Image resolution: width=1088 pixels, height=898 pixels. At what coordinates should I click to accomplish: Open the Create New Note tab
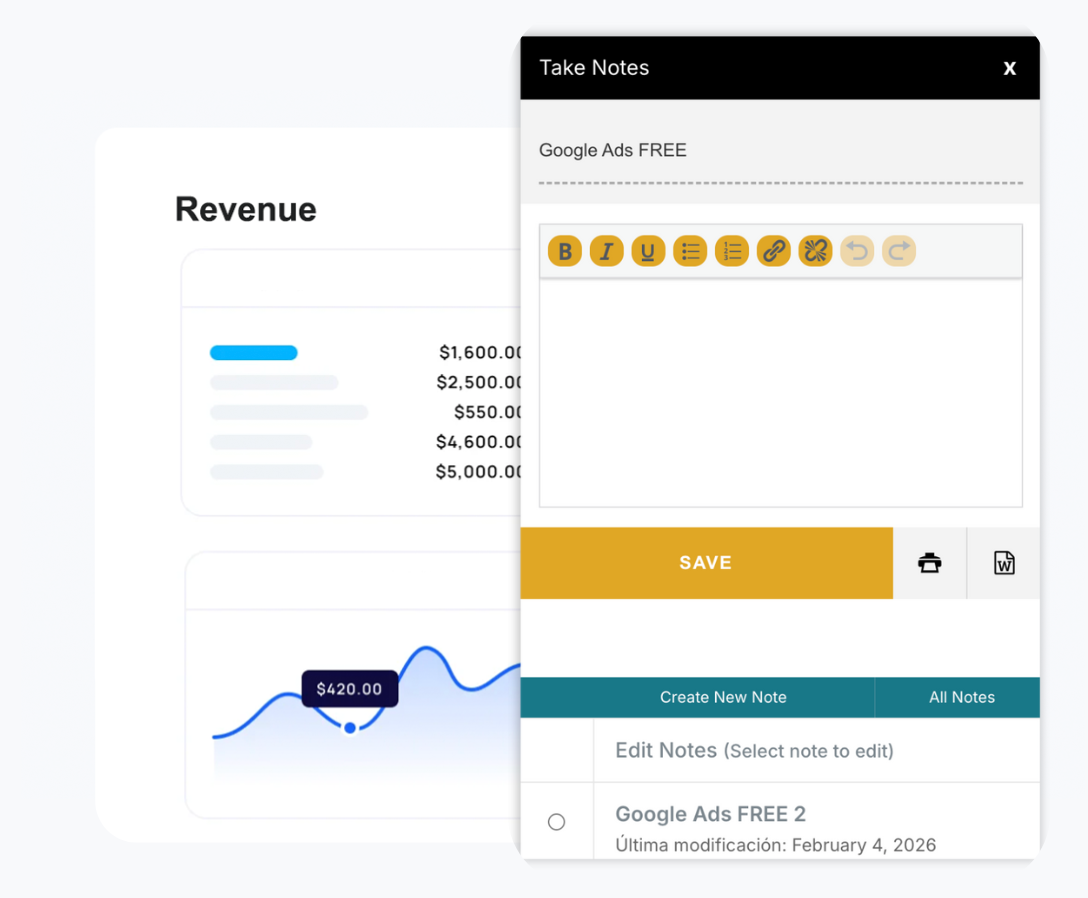723,697
